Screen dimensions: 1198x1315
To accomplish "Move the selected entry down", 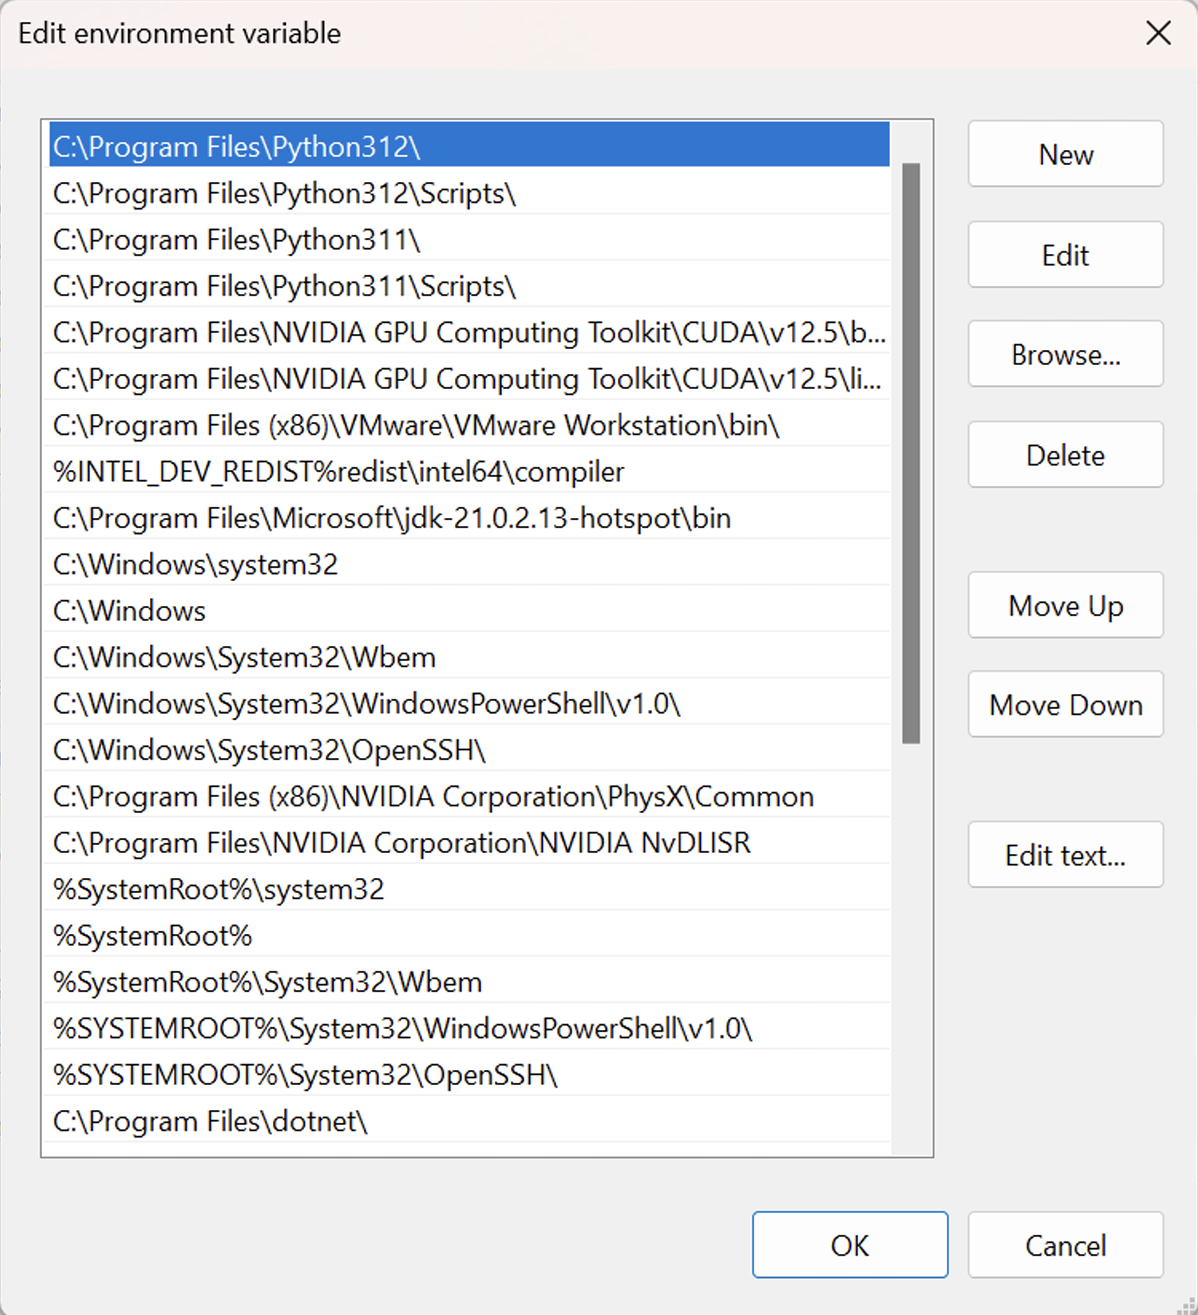I will click(x=1065, y=705).
